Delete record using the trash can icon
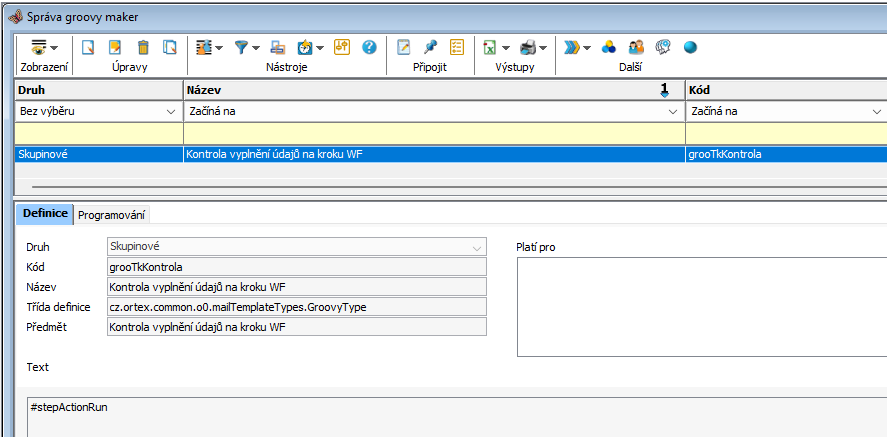 coord(143,47)
